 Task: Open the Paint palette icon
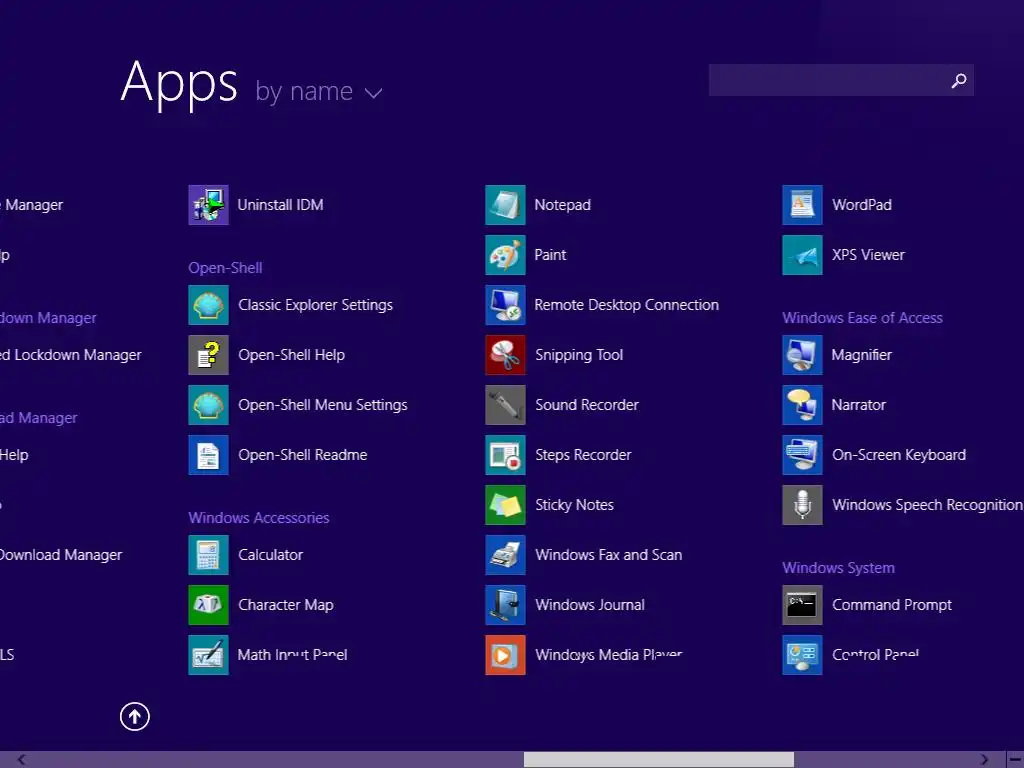point(505,255)
